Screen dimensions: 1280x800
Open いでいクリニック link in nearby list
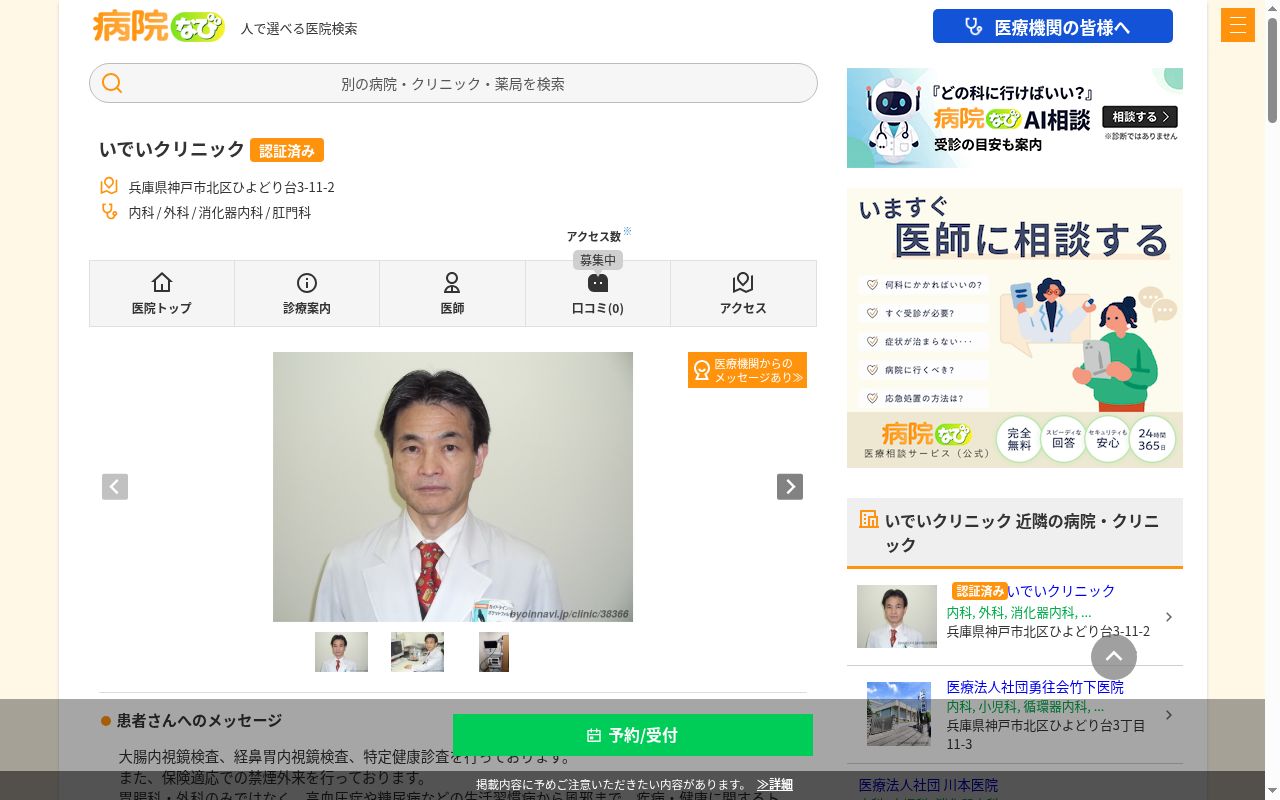[1061, 591]
